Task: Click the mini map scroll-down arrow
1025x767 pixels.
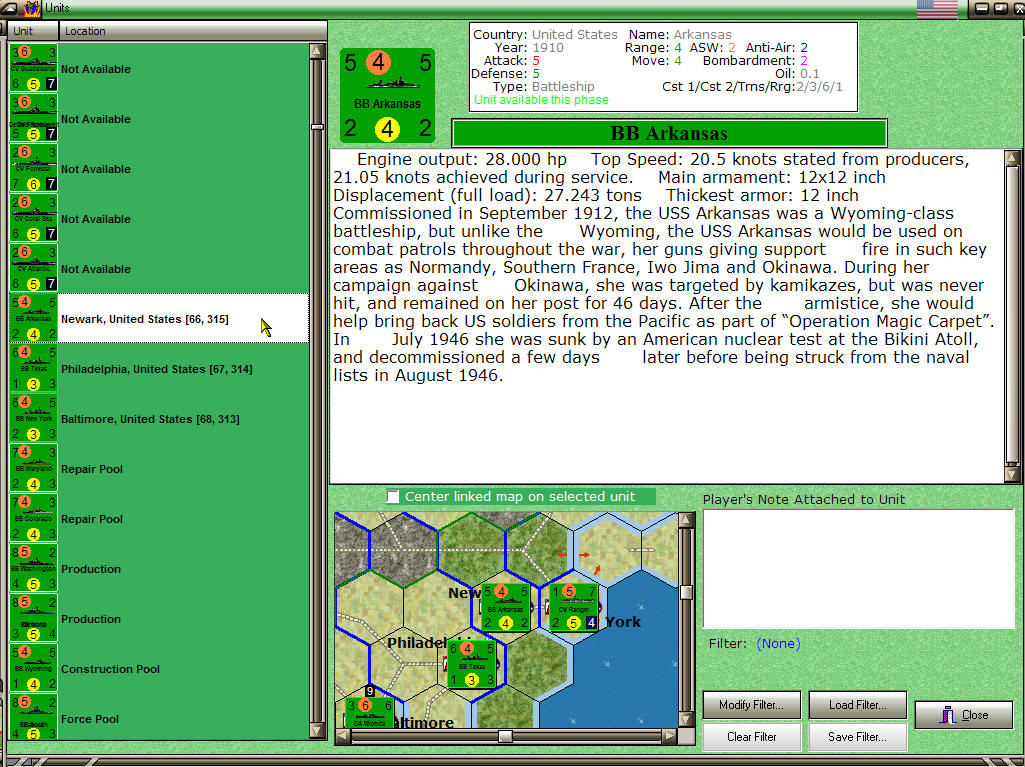Action: tap(686, 719)
